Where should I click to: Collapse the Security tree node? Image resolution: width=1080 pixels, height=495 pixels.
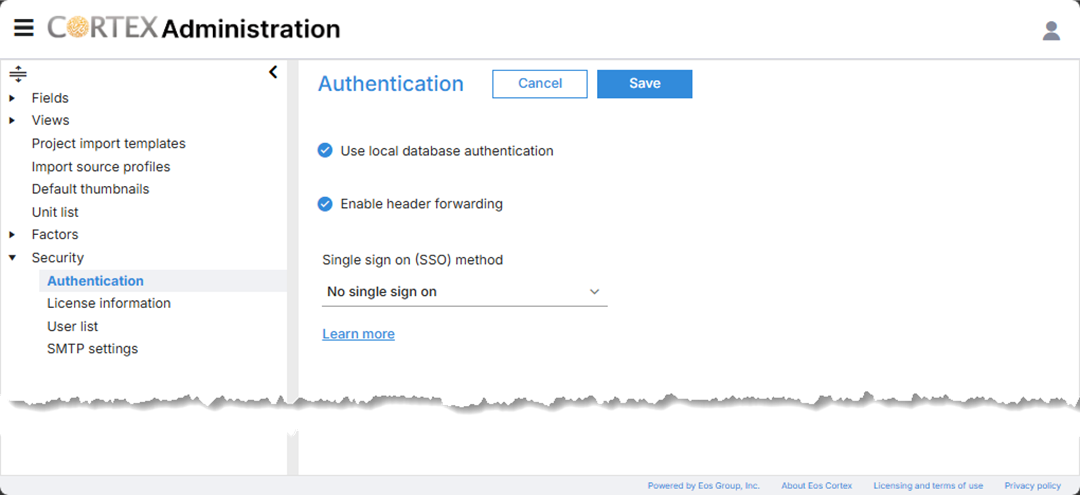pos(12,258)
